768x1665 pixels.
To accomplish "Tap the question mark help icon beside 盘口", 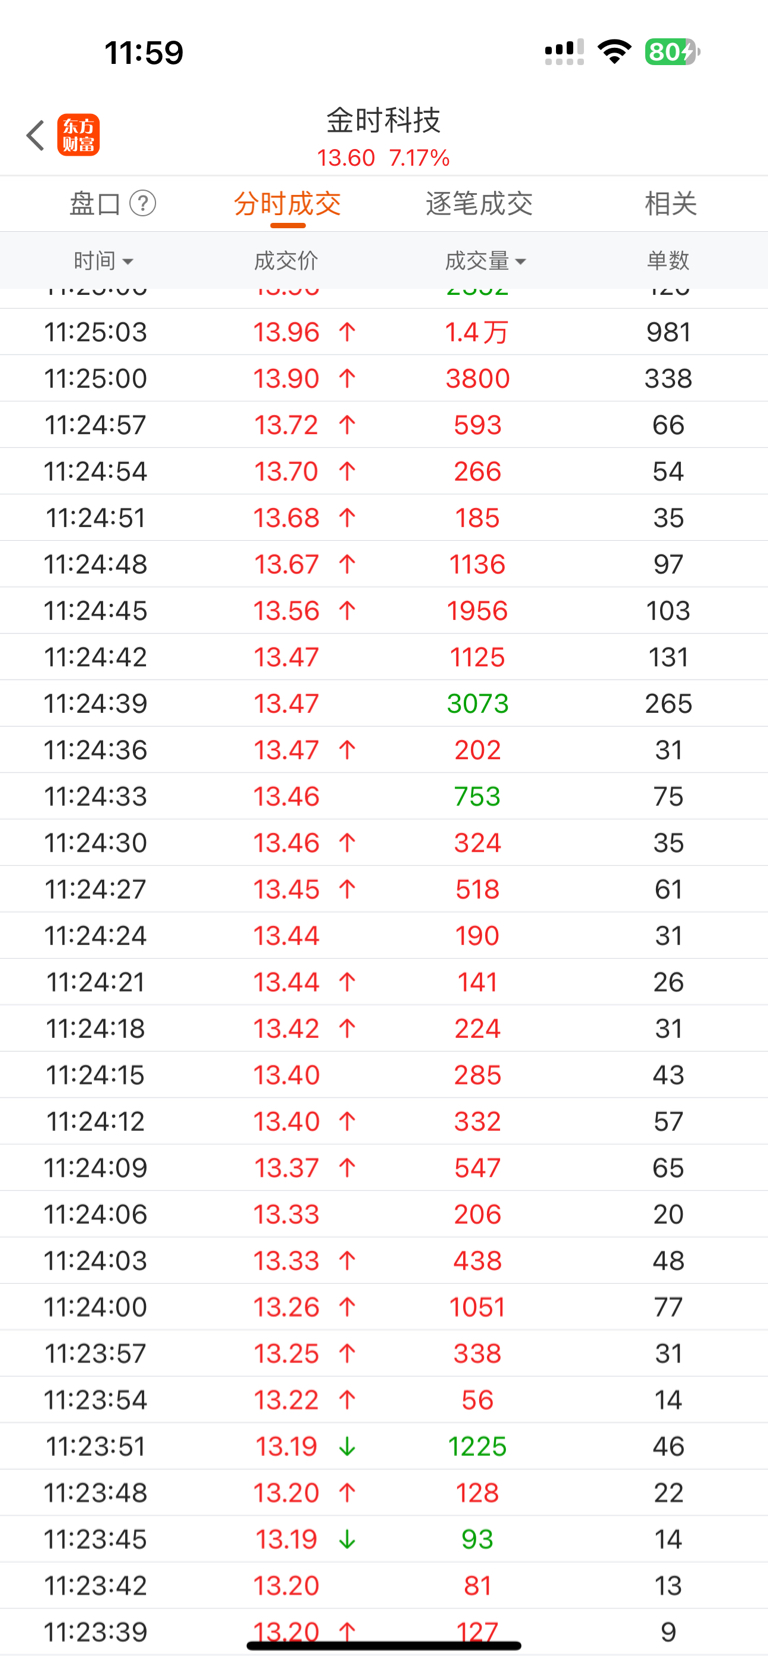I will [x=143, y=204].
